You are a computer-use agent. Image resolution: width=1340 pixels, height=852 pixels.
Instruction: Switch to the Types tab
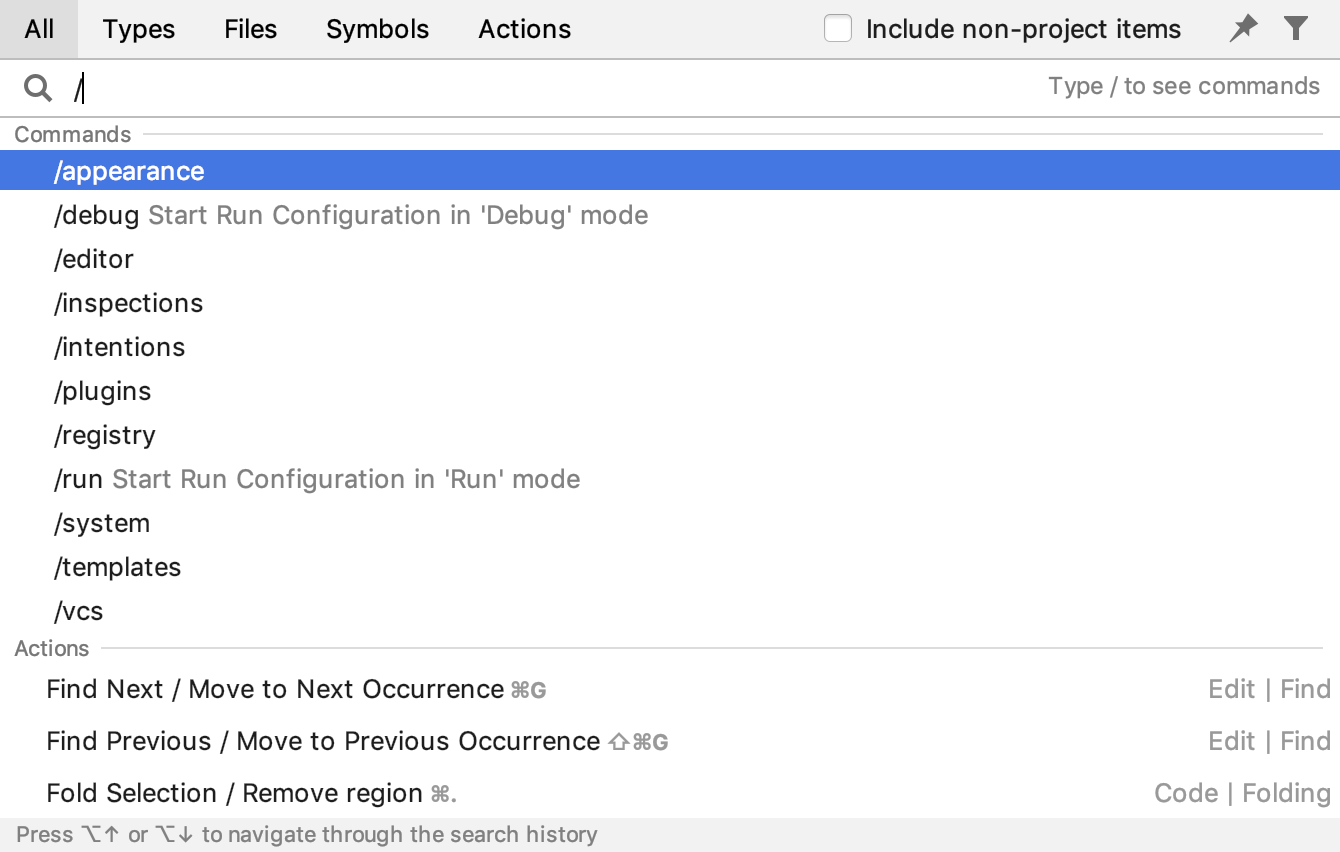coord(138,29)
